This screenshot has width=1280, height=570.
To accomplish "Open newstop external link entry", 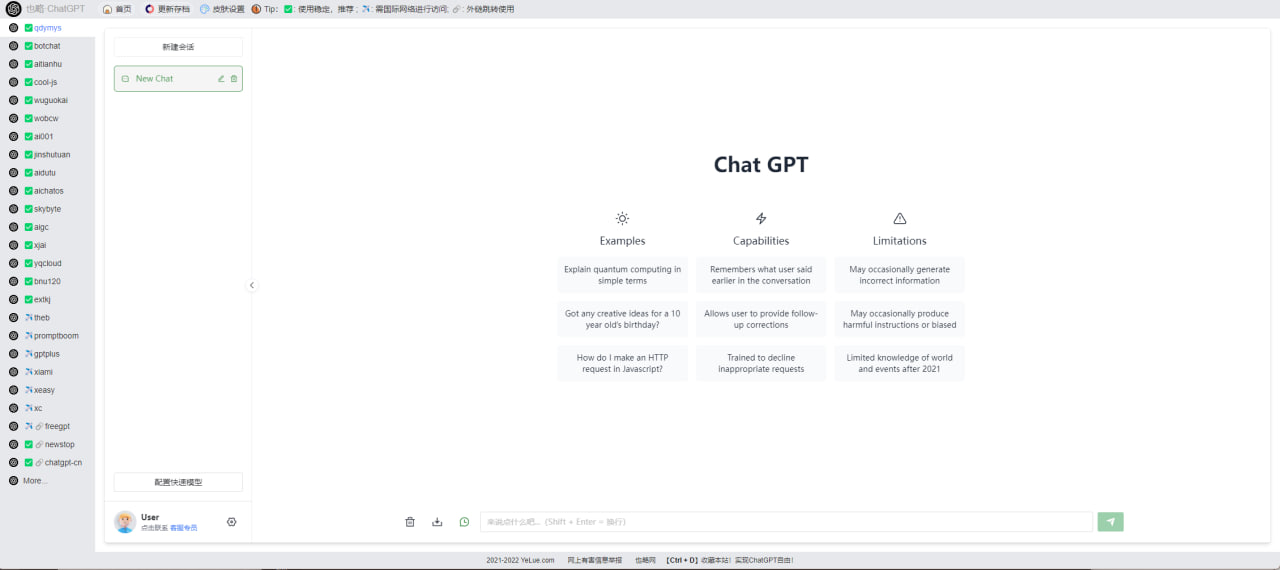I will 47,444.
